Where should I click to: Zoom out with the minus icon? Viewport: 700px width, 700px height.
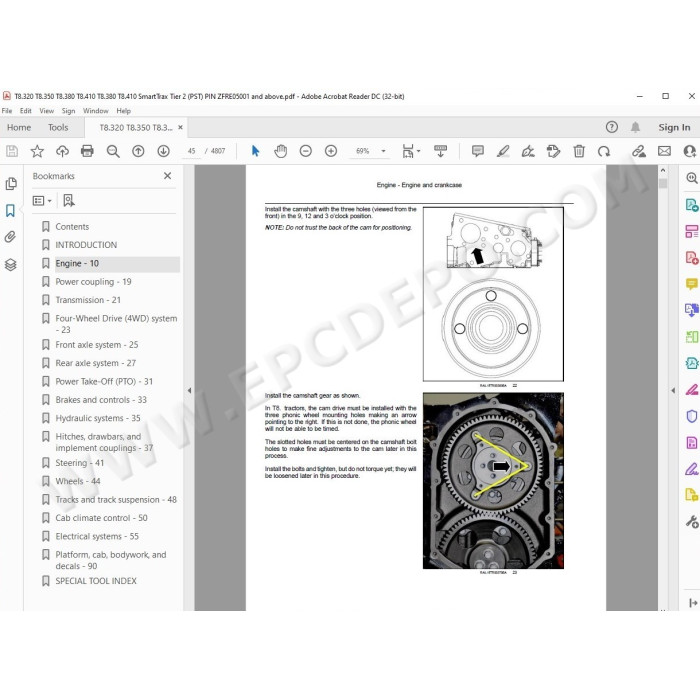click(305, 151)
